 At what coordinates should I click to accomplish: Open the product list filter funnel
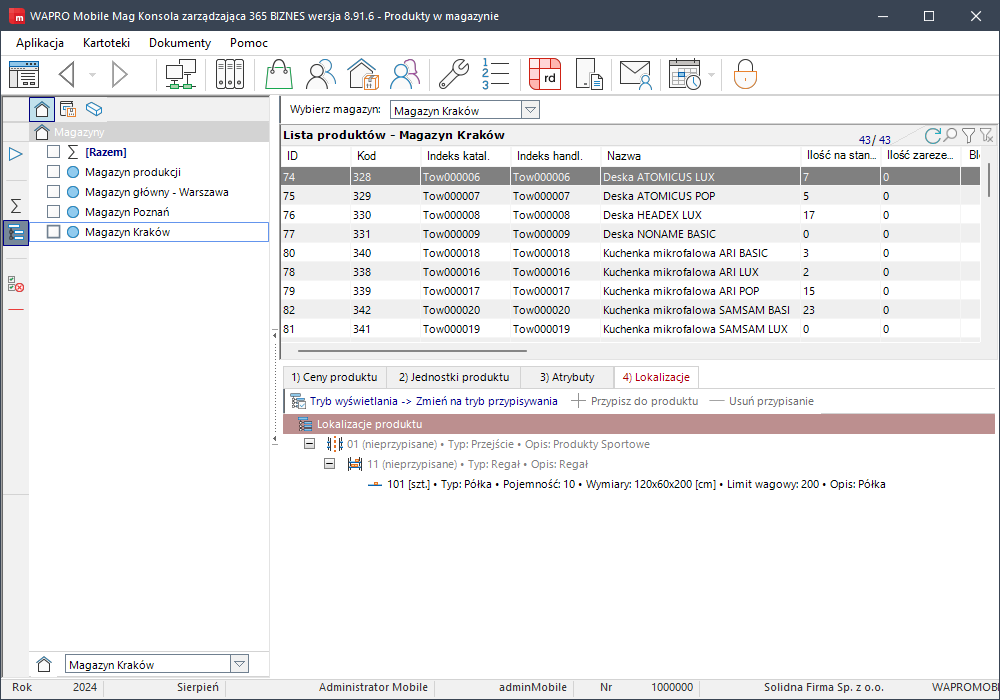(969, 135)
